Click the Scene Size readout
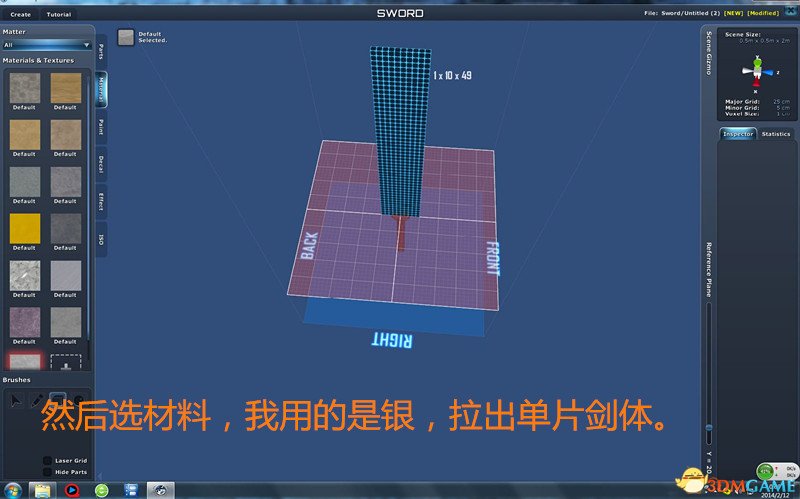The height and width of the screenshot is (499, 800). 757,37
